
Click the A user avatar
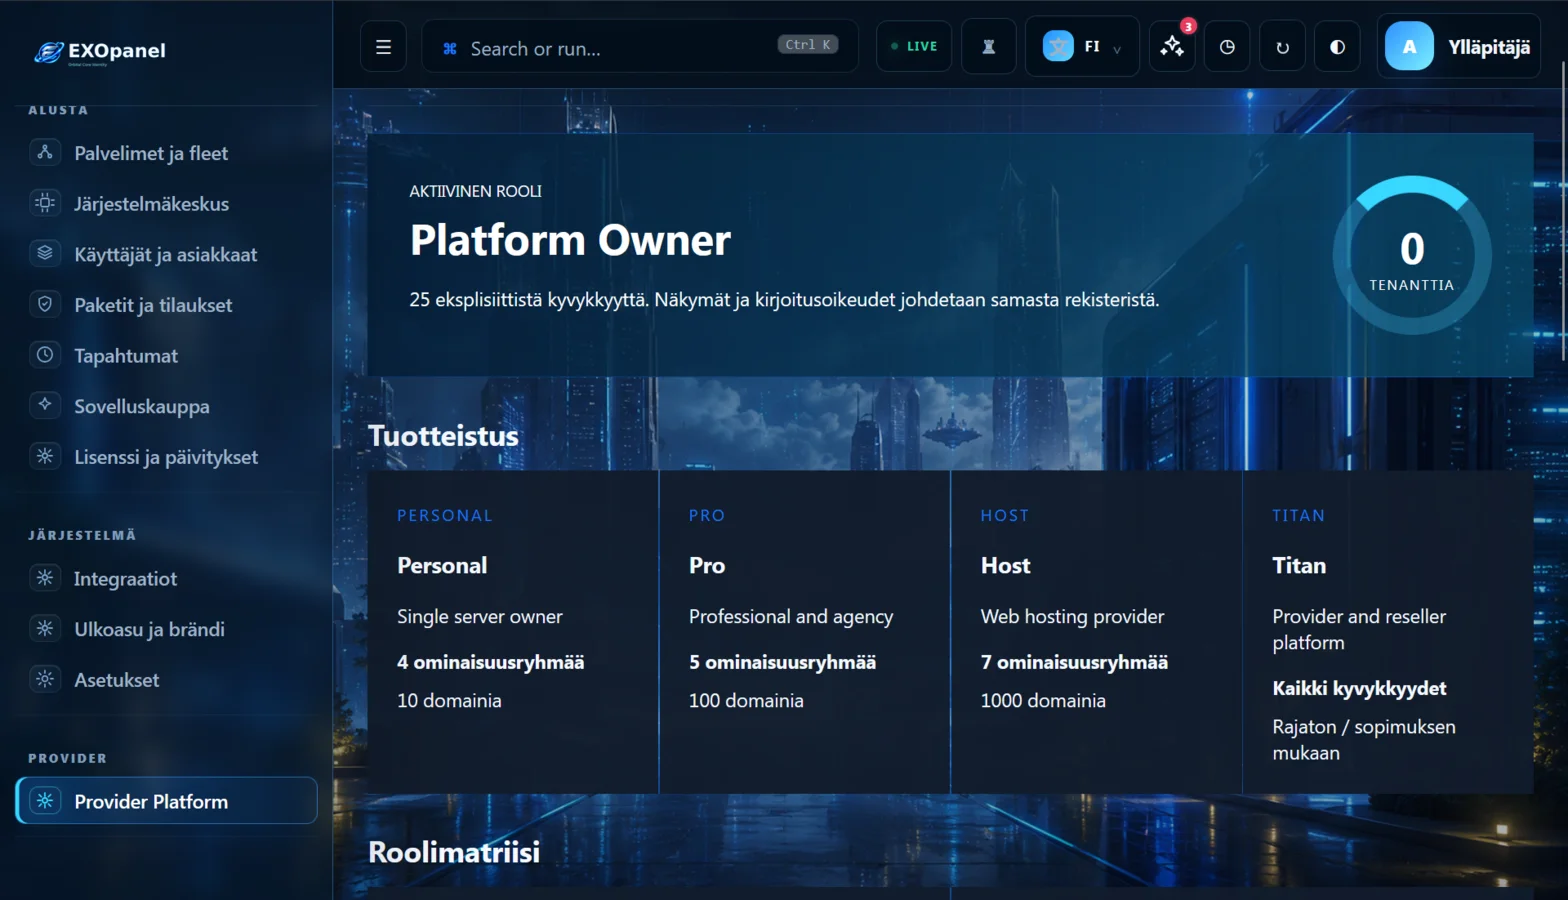(1409, 47)
